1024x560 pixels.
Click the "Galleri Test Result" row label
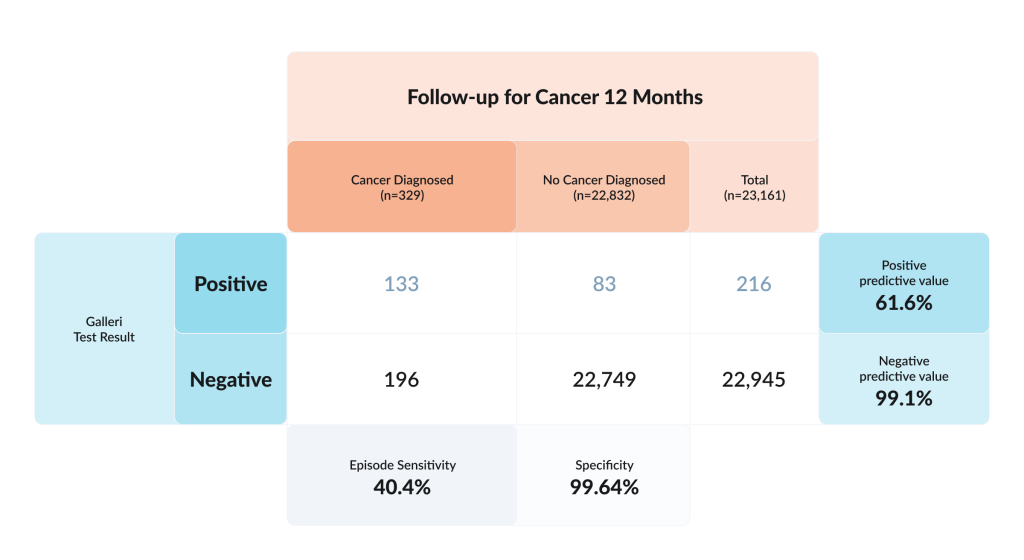(x=104, y=329)
